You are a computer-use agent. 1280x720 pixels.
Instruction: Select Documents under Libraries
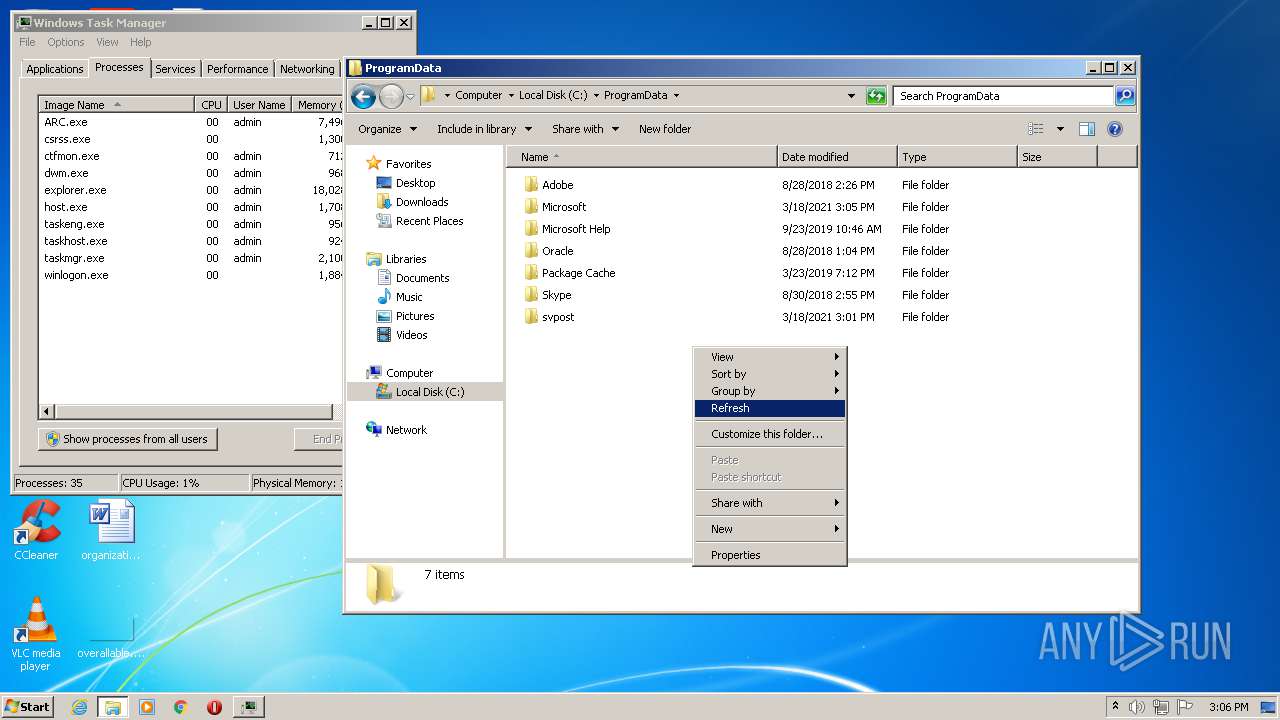pyautogui.click(x=422, y=278)
